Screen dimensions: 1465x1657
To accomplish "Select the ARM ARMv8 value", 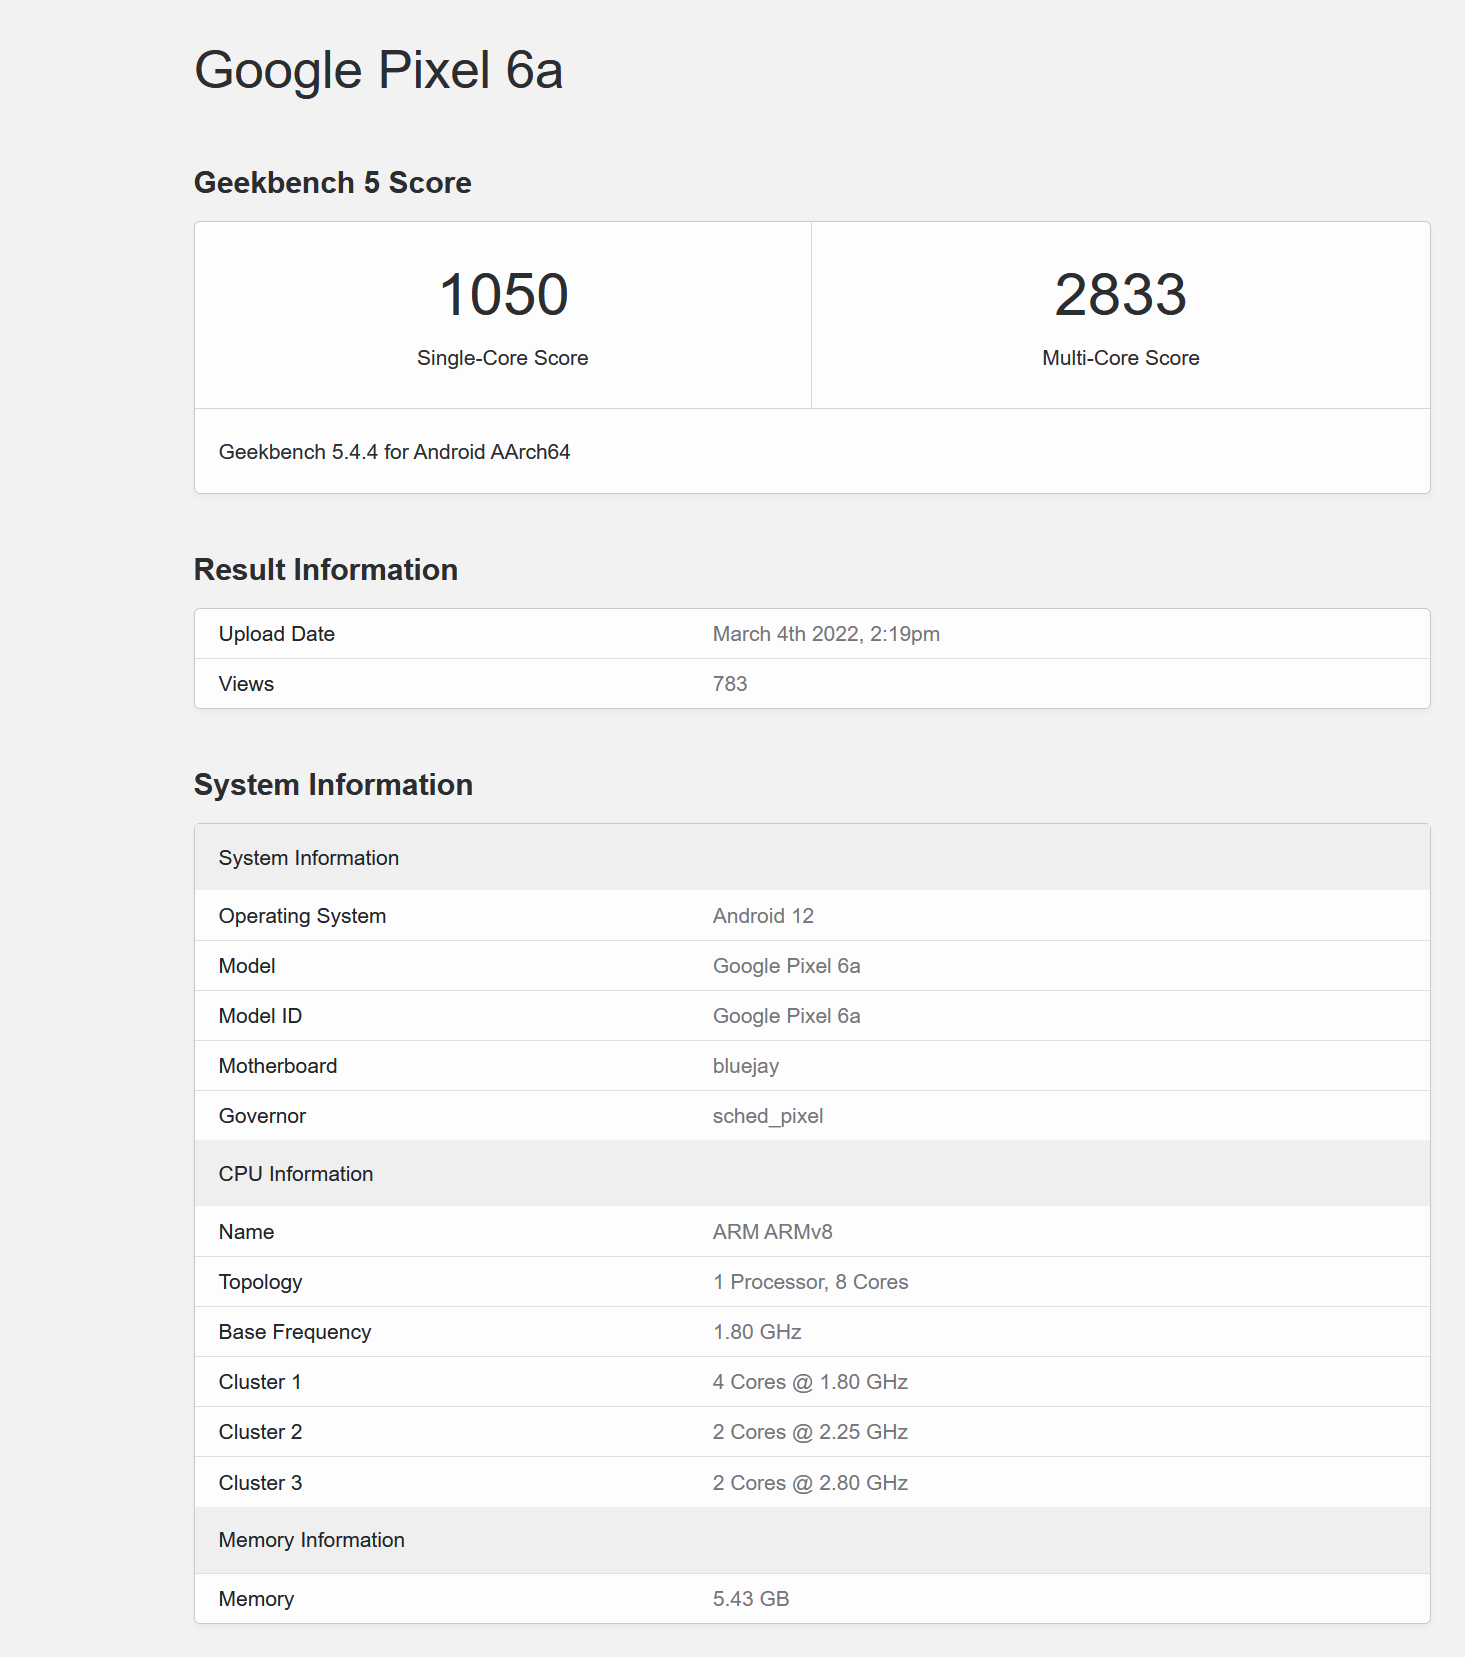I will tap(772, 1232).
